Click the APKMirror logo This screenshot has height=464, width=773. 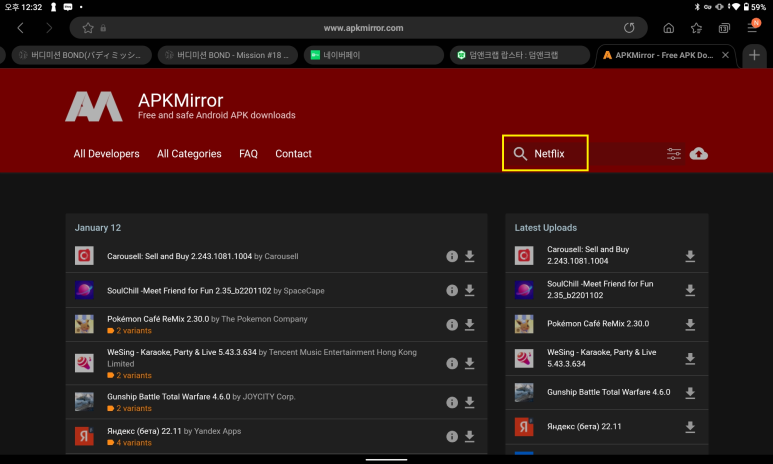pos(94,106)
